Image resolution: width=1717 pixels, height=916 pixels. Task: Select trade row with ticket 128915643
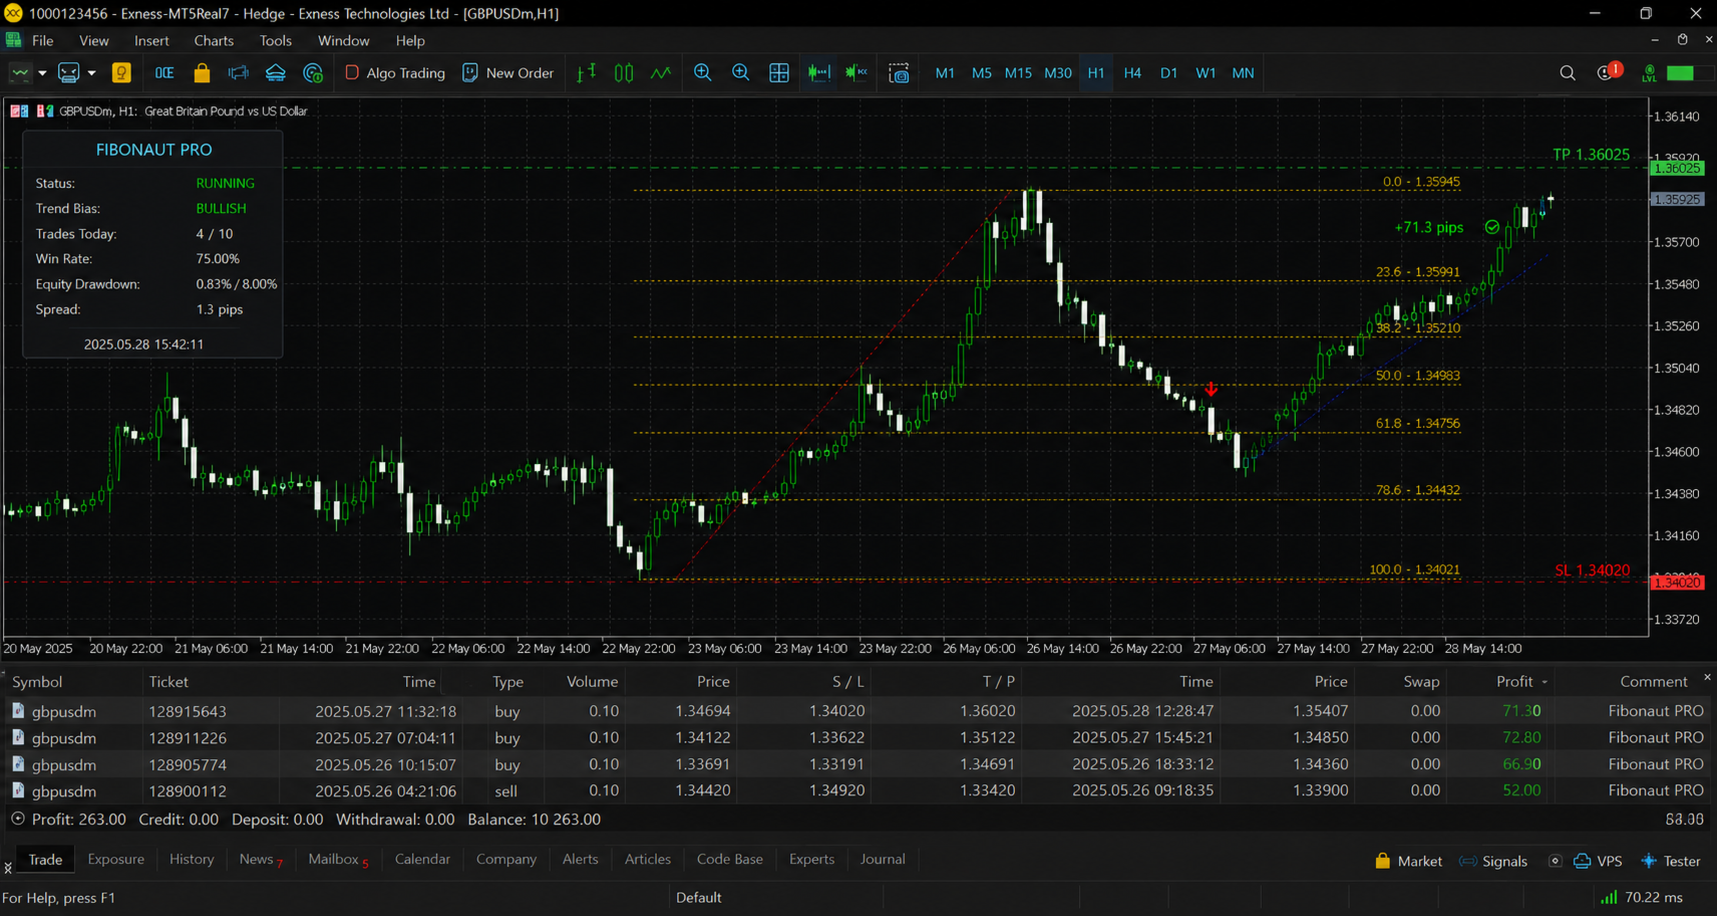[858, 711]
